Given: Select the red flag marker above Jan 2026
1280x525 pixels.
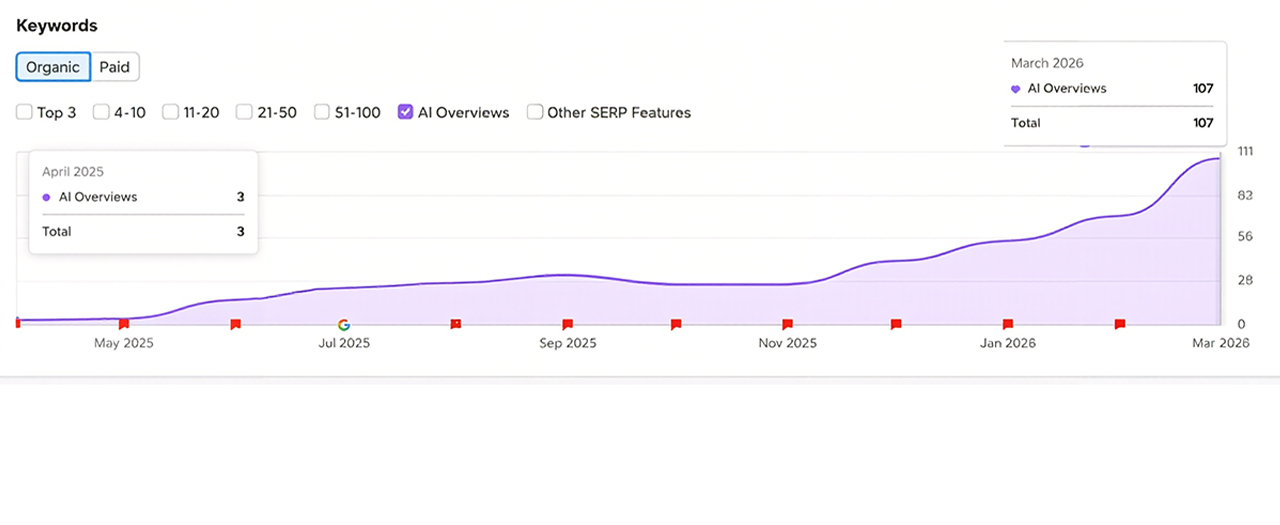Looking at the screenshot, I should tap(1008, 324).
